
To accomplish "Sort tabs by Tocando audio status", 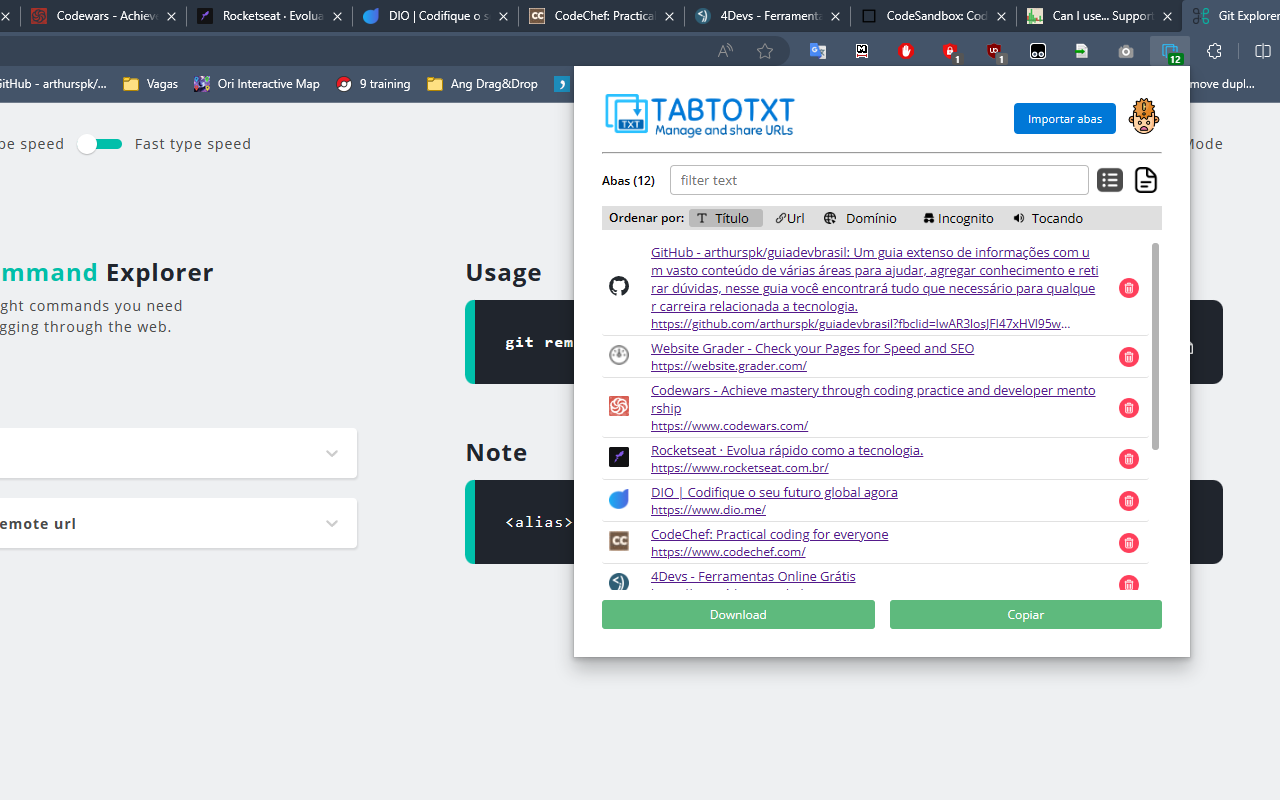I will pyautogui.click(x=1047, y=218).
